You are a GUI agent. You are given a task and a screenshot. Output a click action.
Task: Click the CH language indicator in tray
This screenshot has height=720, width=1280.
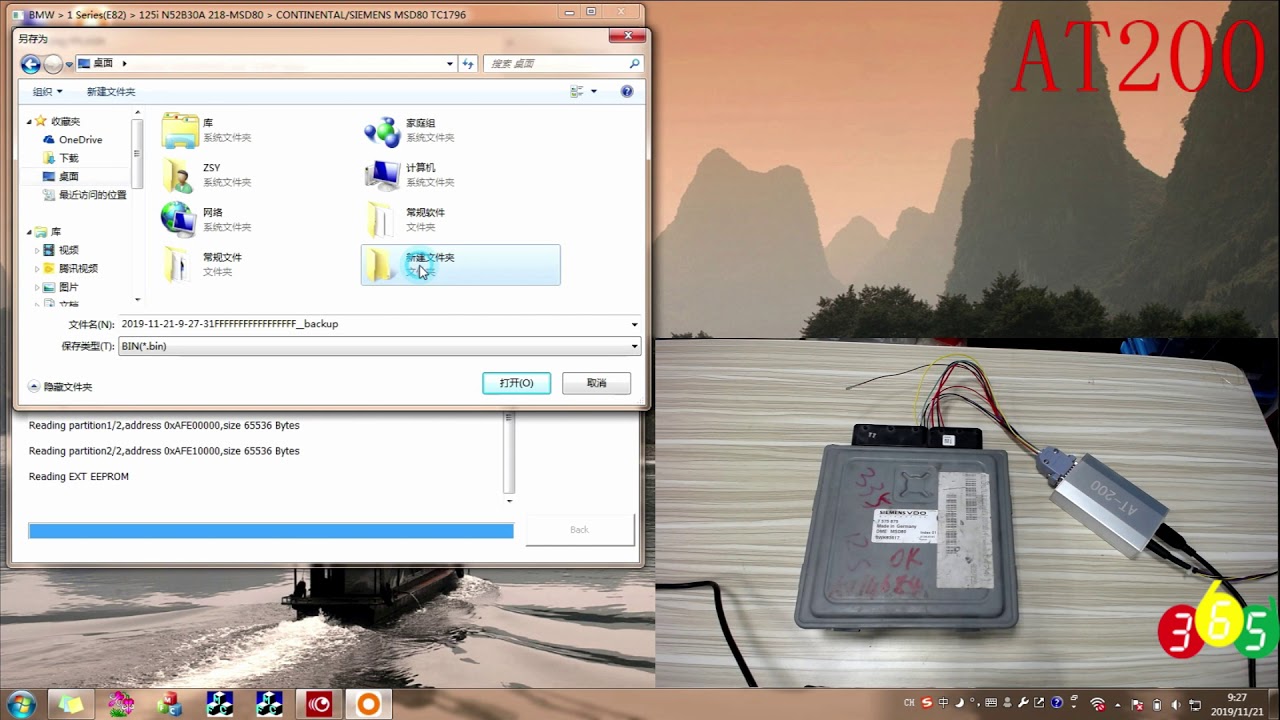click(909, 704)
